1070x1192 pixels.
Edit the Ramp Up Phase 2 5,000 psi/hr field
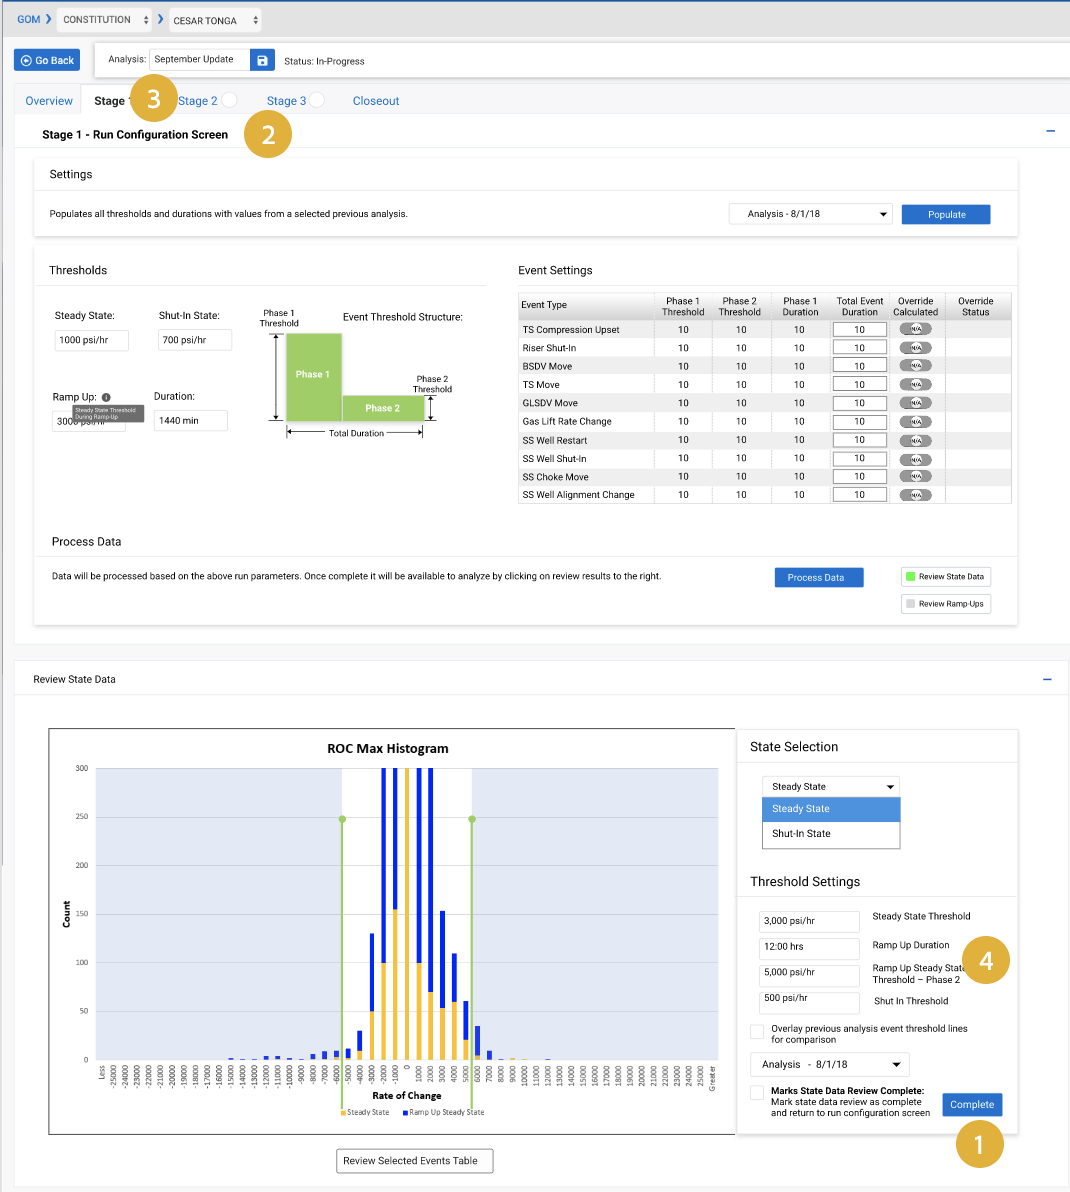(809, 974)
